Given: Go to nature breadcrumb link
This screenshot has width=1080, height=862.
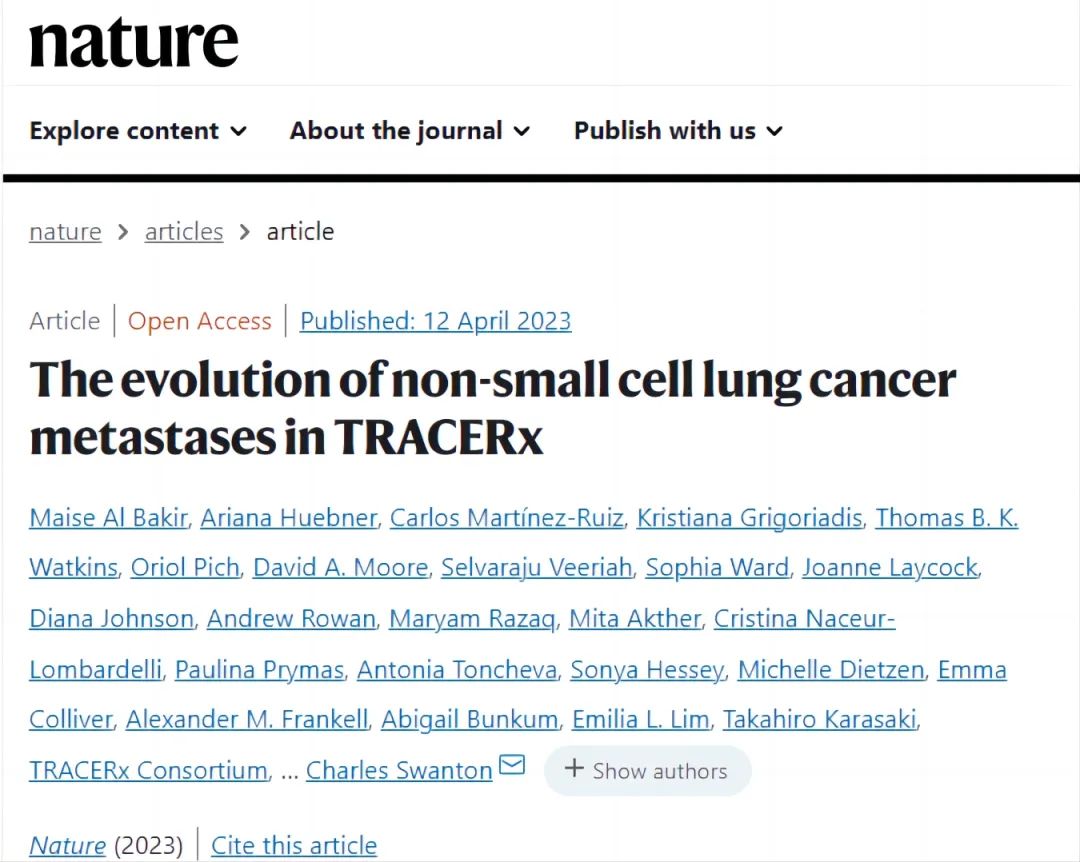Looking at the screenshot, I should click(65, 232).
